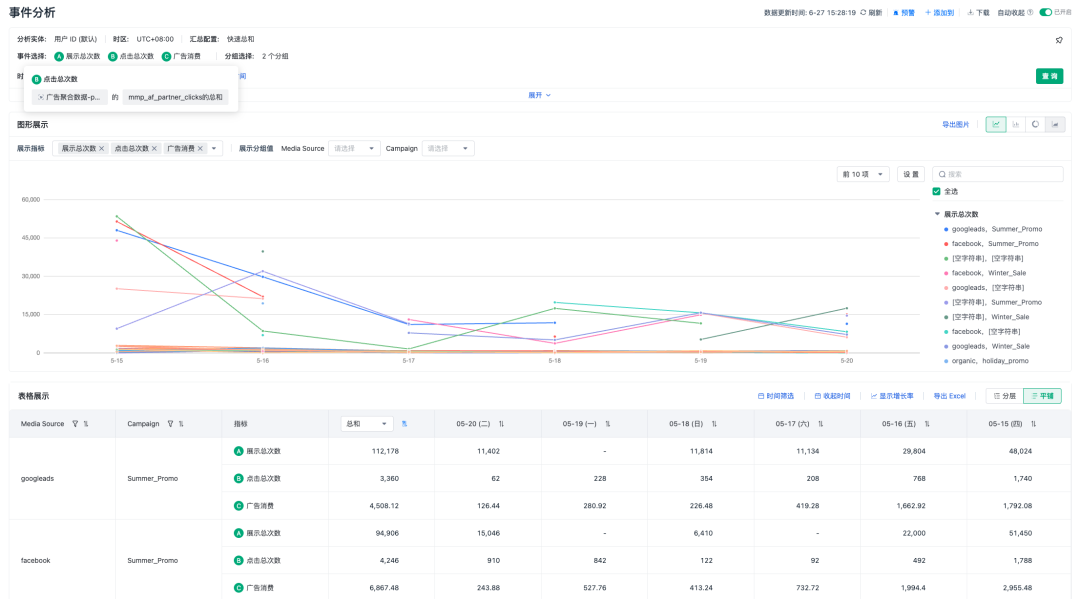Toggle facebook, [空字符串] legend series
1080x599 pixels.
tap(982, 332)
